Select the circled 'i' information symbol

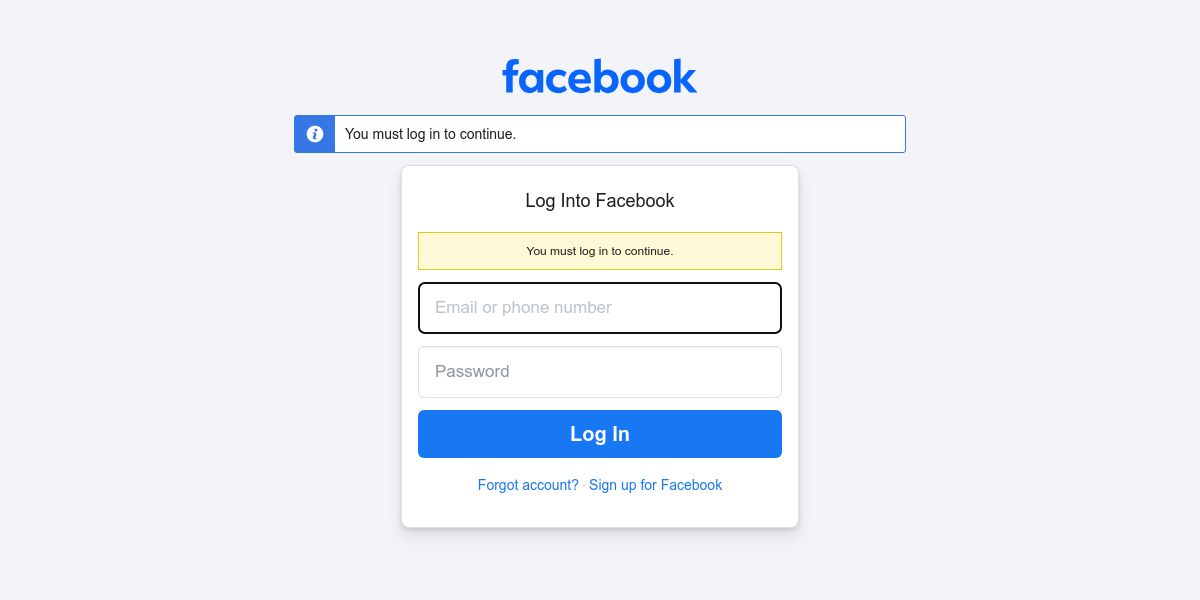pyautogui.click(x=315, y=134)
